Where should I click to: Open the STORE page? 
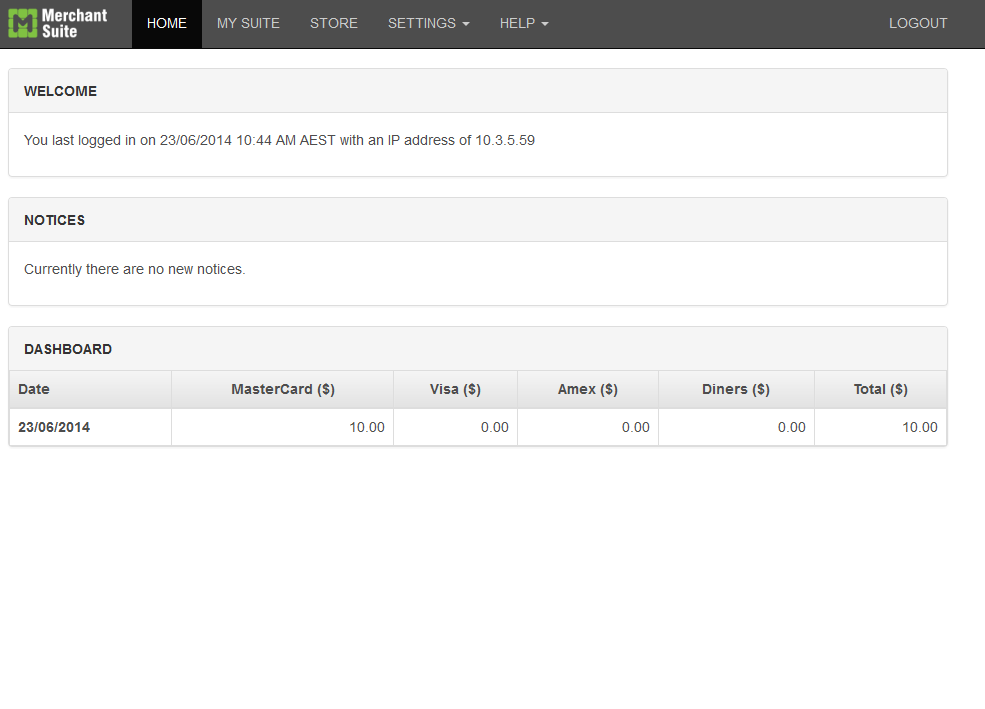tap(334, 23)
